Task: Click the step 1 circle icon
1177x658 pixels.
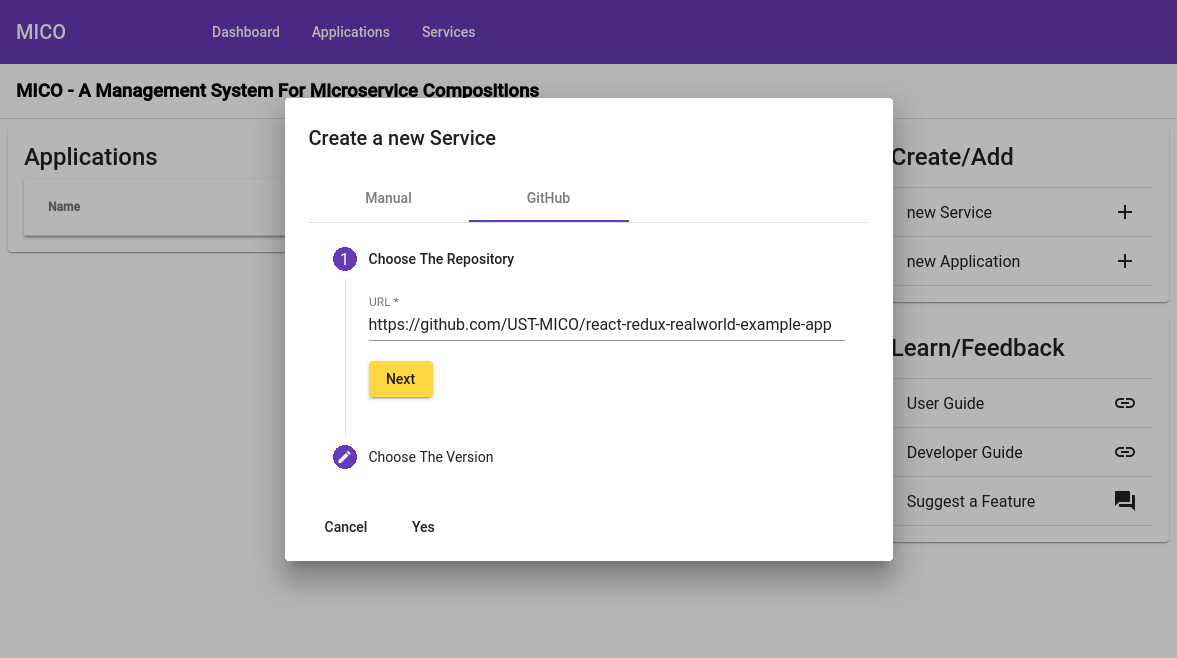Action: point(345,259)
